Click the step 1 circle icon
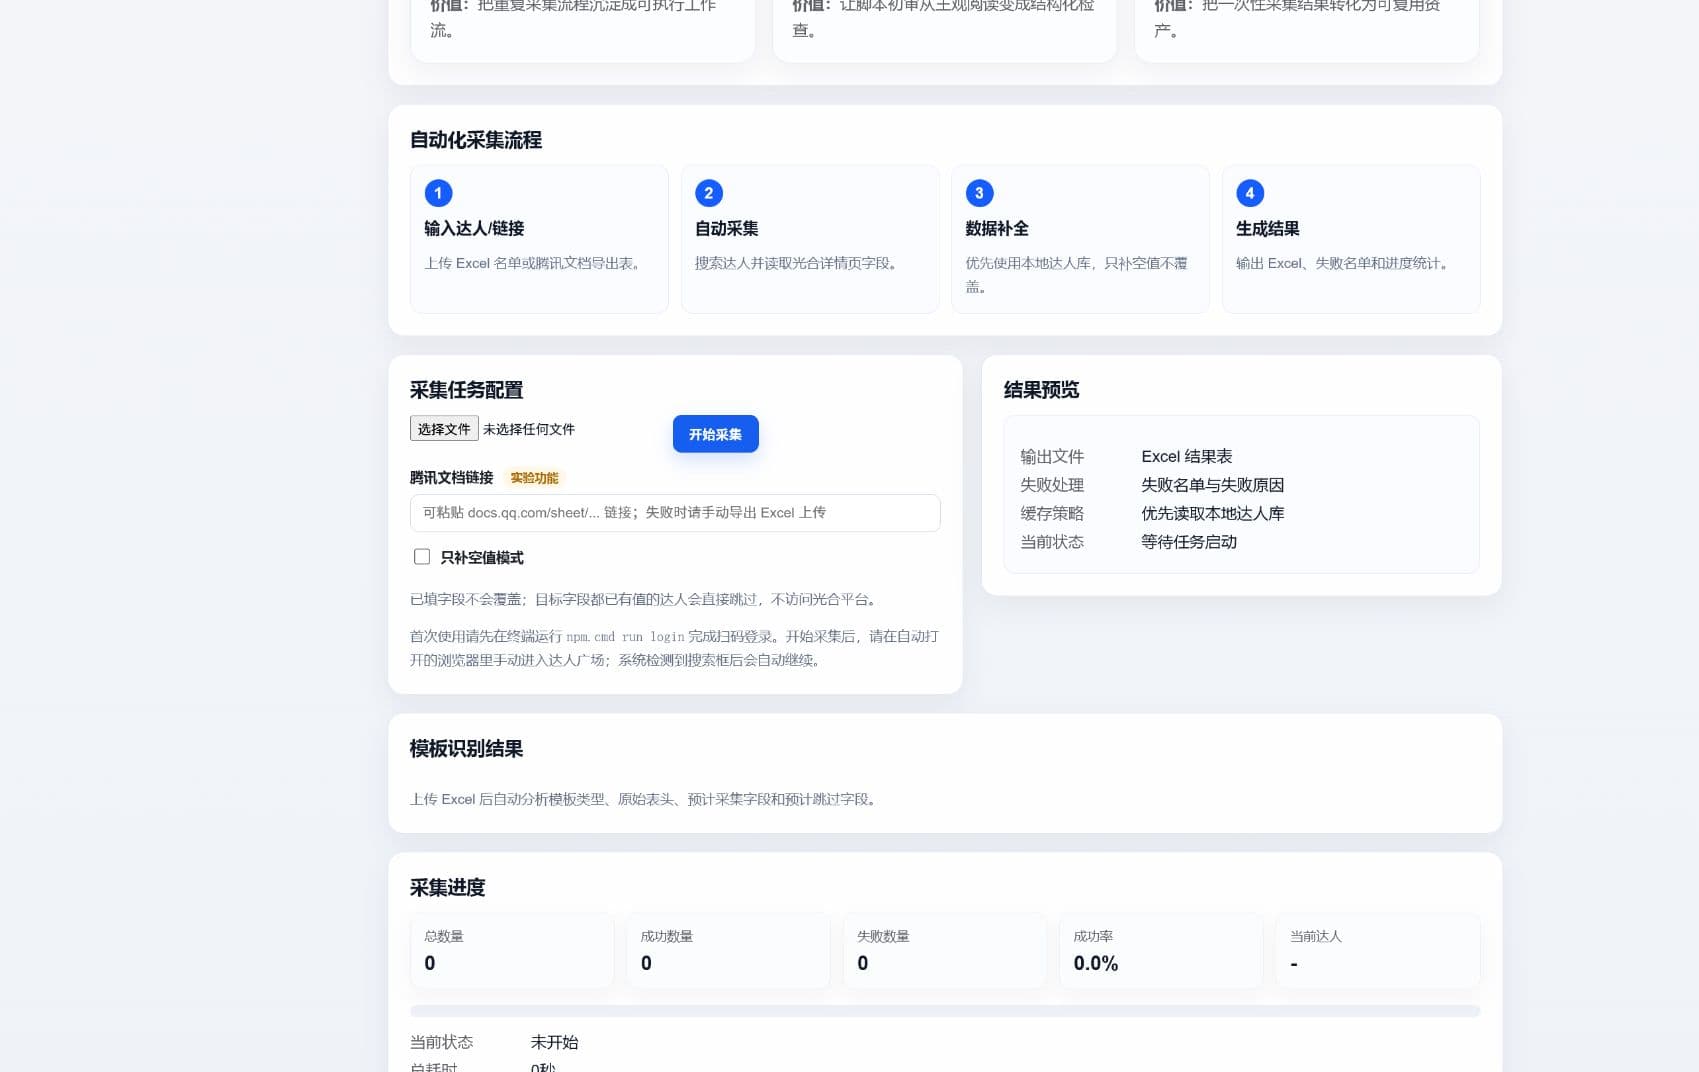Image resolution: width=1699 pixels, height=1072 pixels. pos(438,193)
